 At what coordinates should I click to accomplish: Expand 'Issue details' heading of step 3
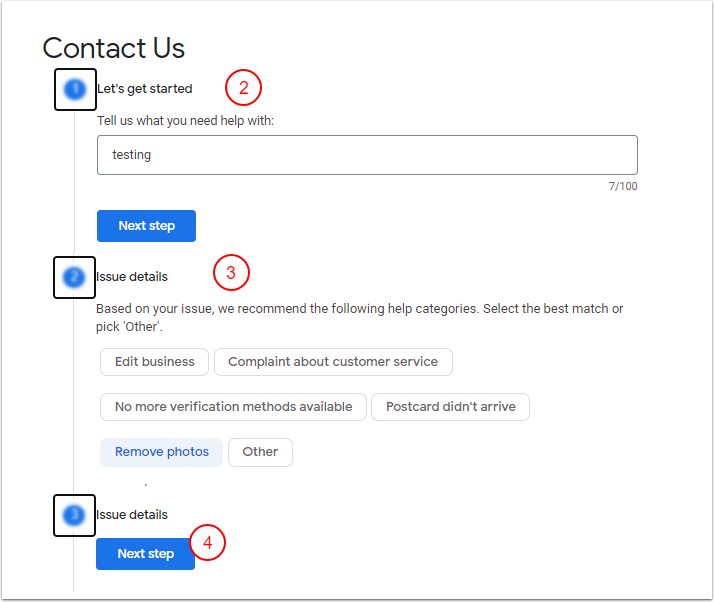pyautogui.click(x=132, y=515)
